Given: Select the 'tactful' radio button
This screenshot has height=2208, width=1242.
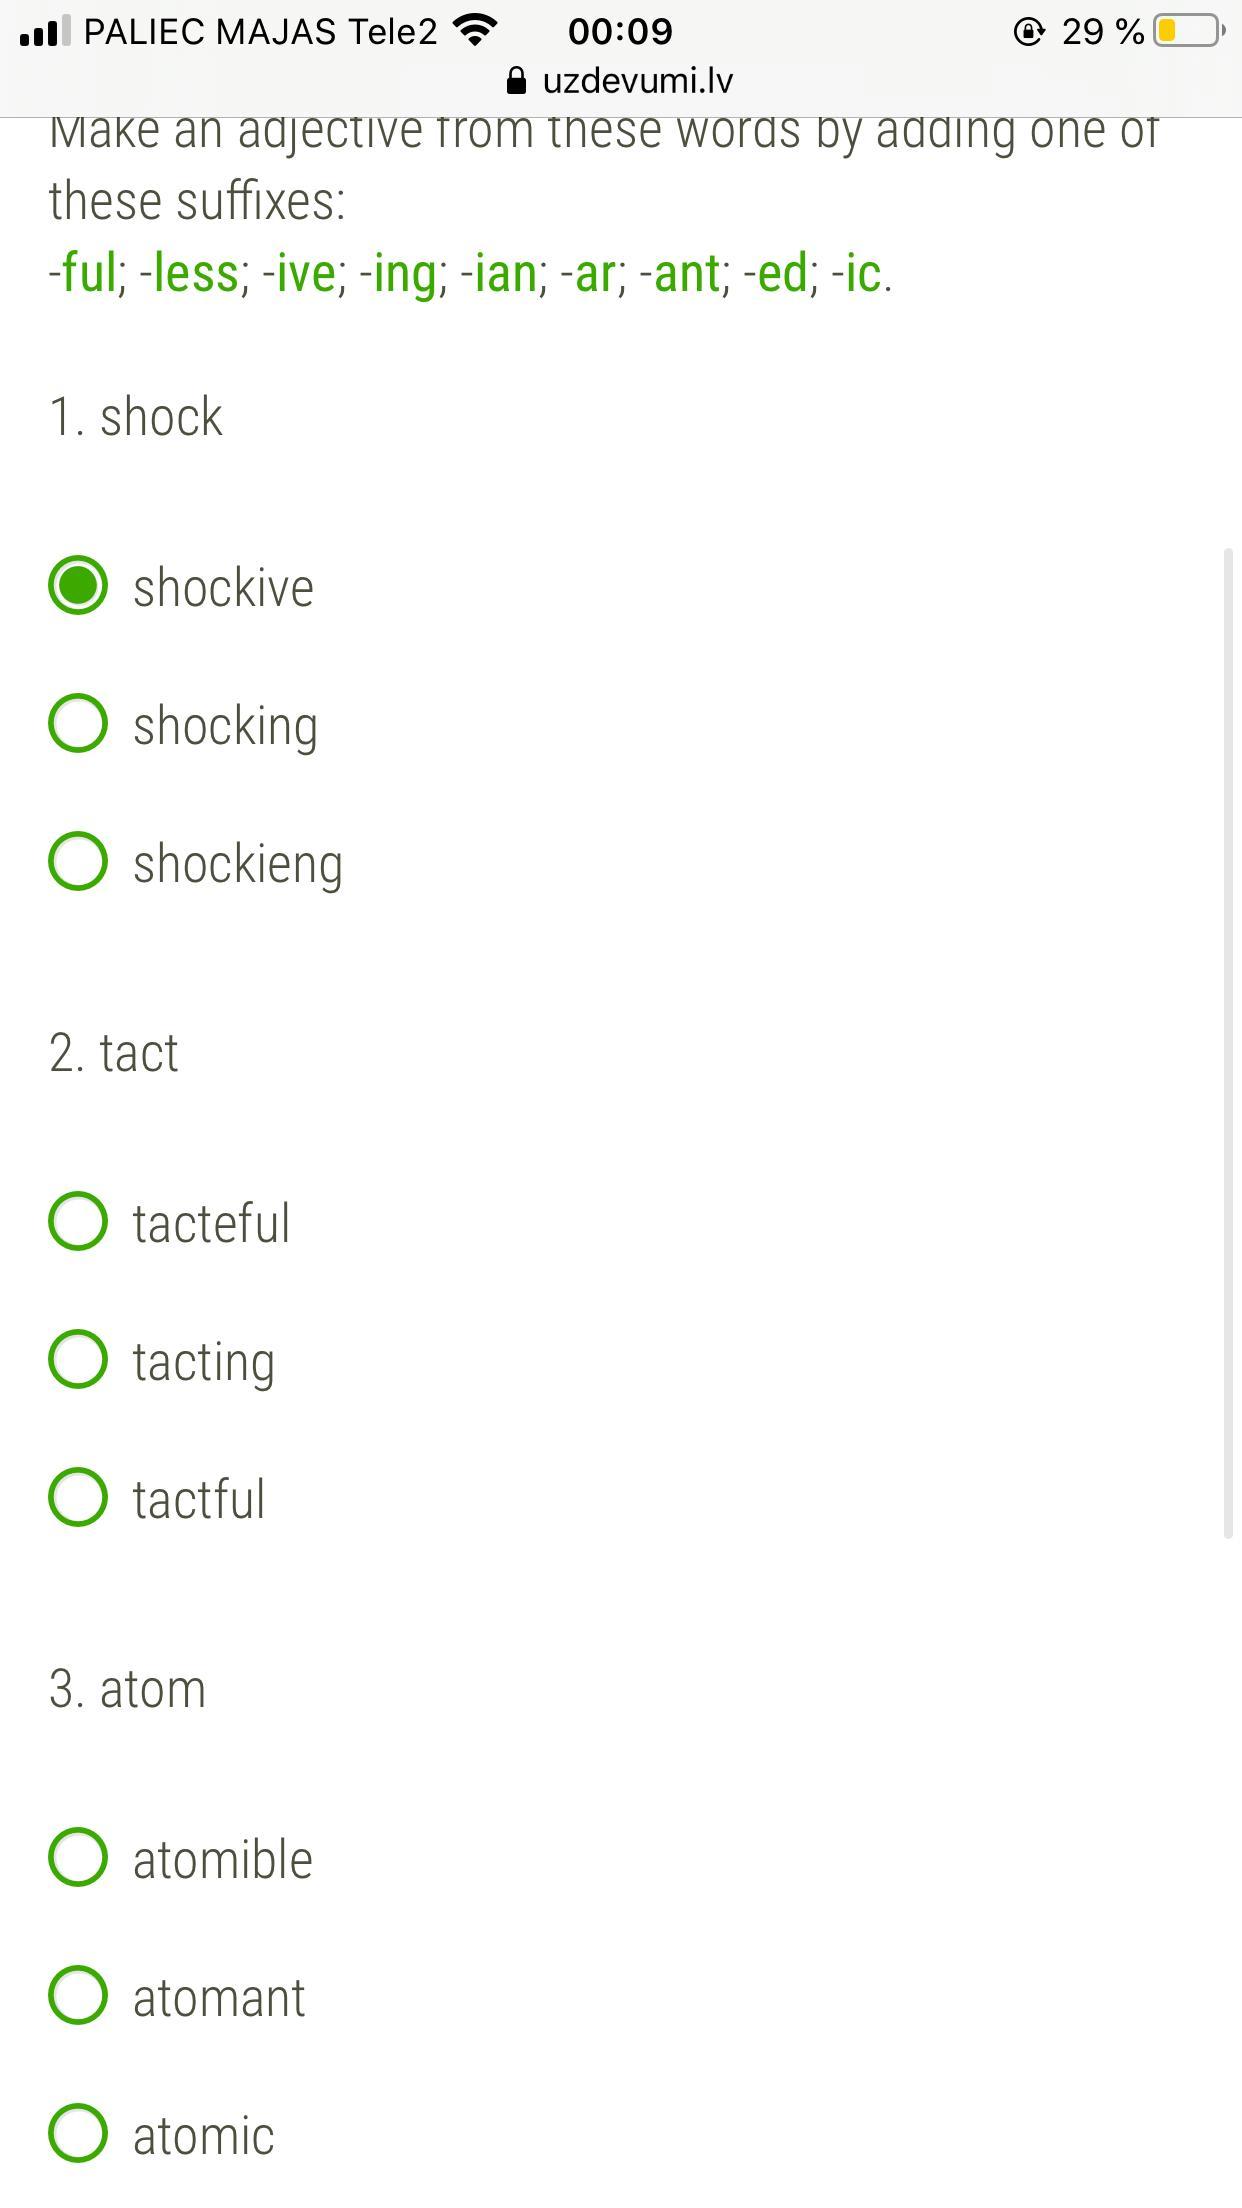Looking at the screenshot, I should coord(78,1498).
